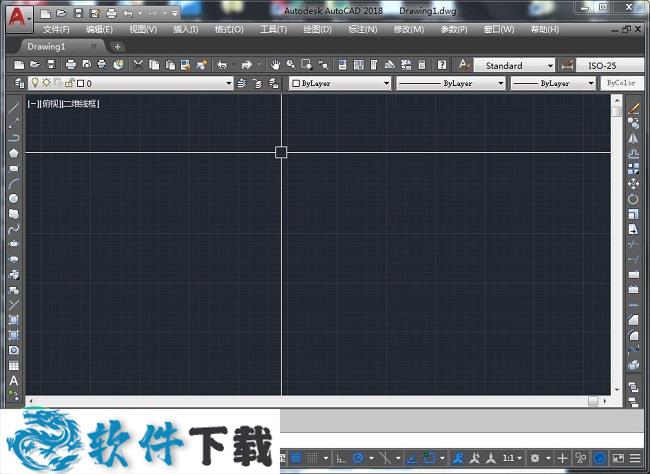Click the horizontal scrollbar left arrow
The width and height of the screenshot is (650, 474).
click(31, 401)
